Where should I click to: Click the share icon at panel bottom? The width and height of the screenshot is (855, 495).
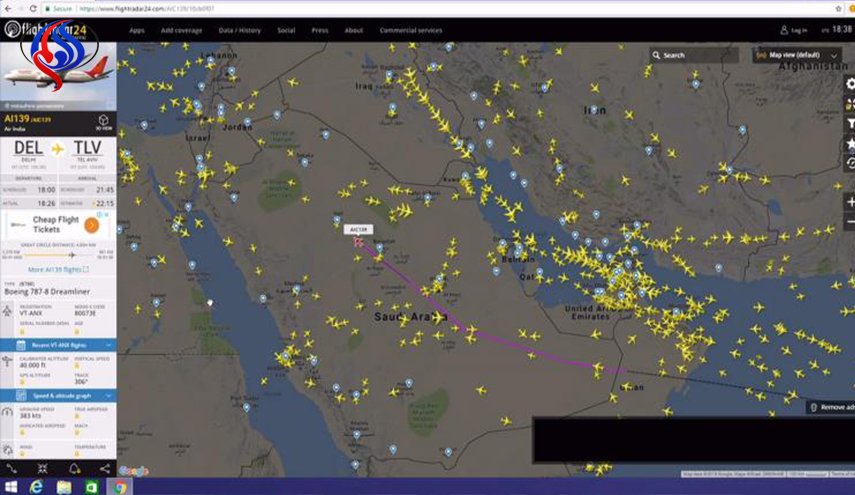pyautogui.click(x=105, y=468)
